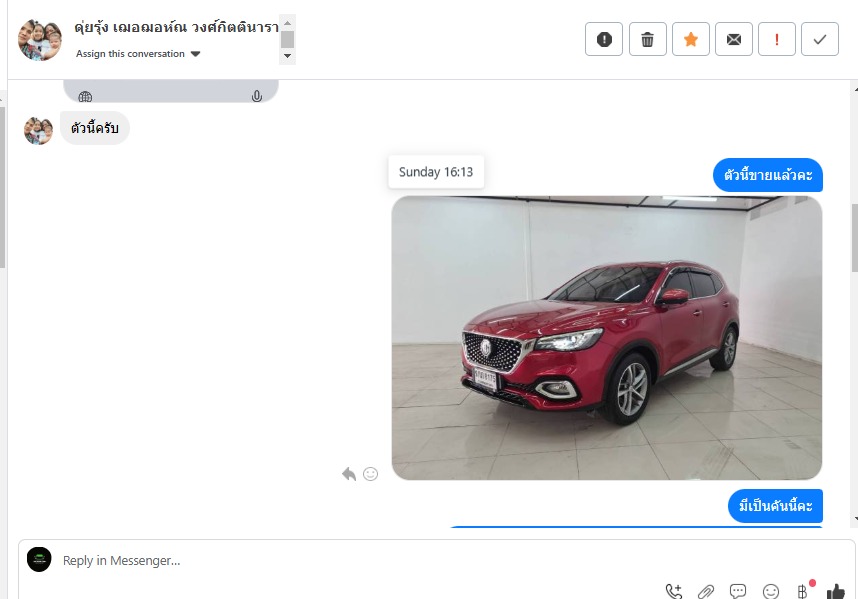Click the paperclip attachment icon
858x599 pixels.
706,591
